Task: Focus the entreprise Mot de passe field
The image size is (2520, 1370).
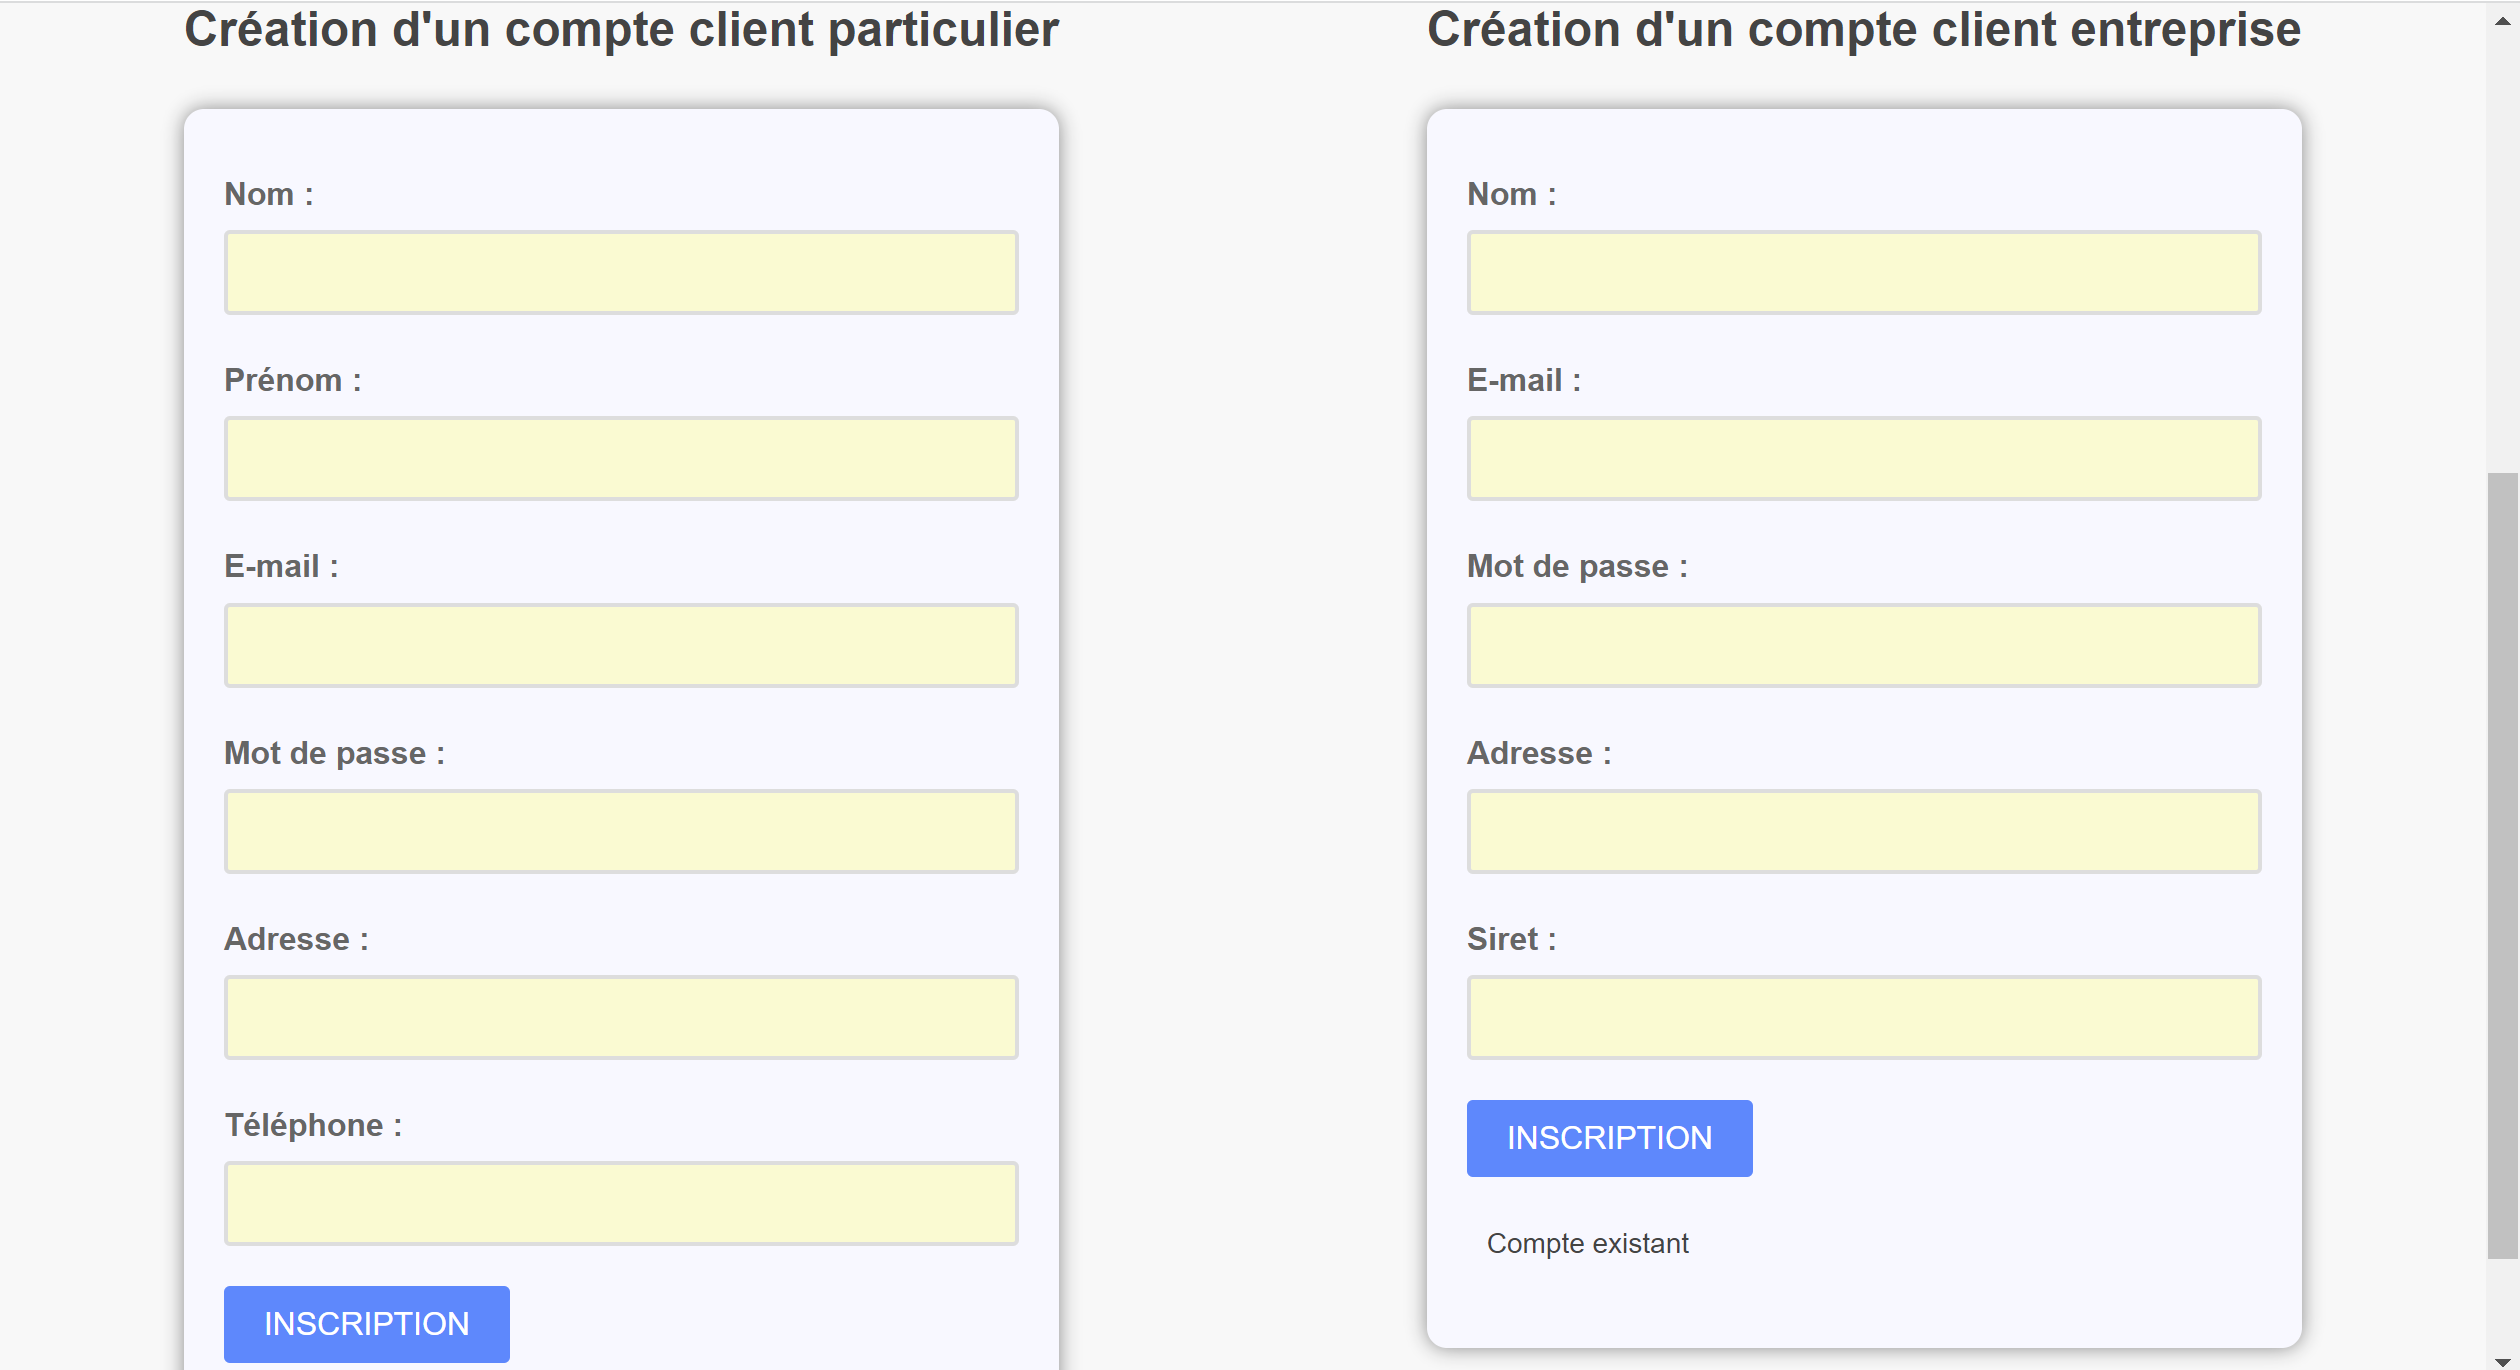Action: (1864, 645)
